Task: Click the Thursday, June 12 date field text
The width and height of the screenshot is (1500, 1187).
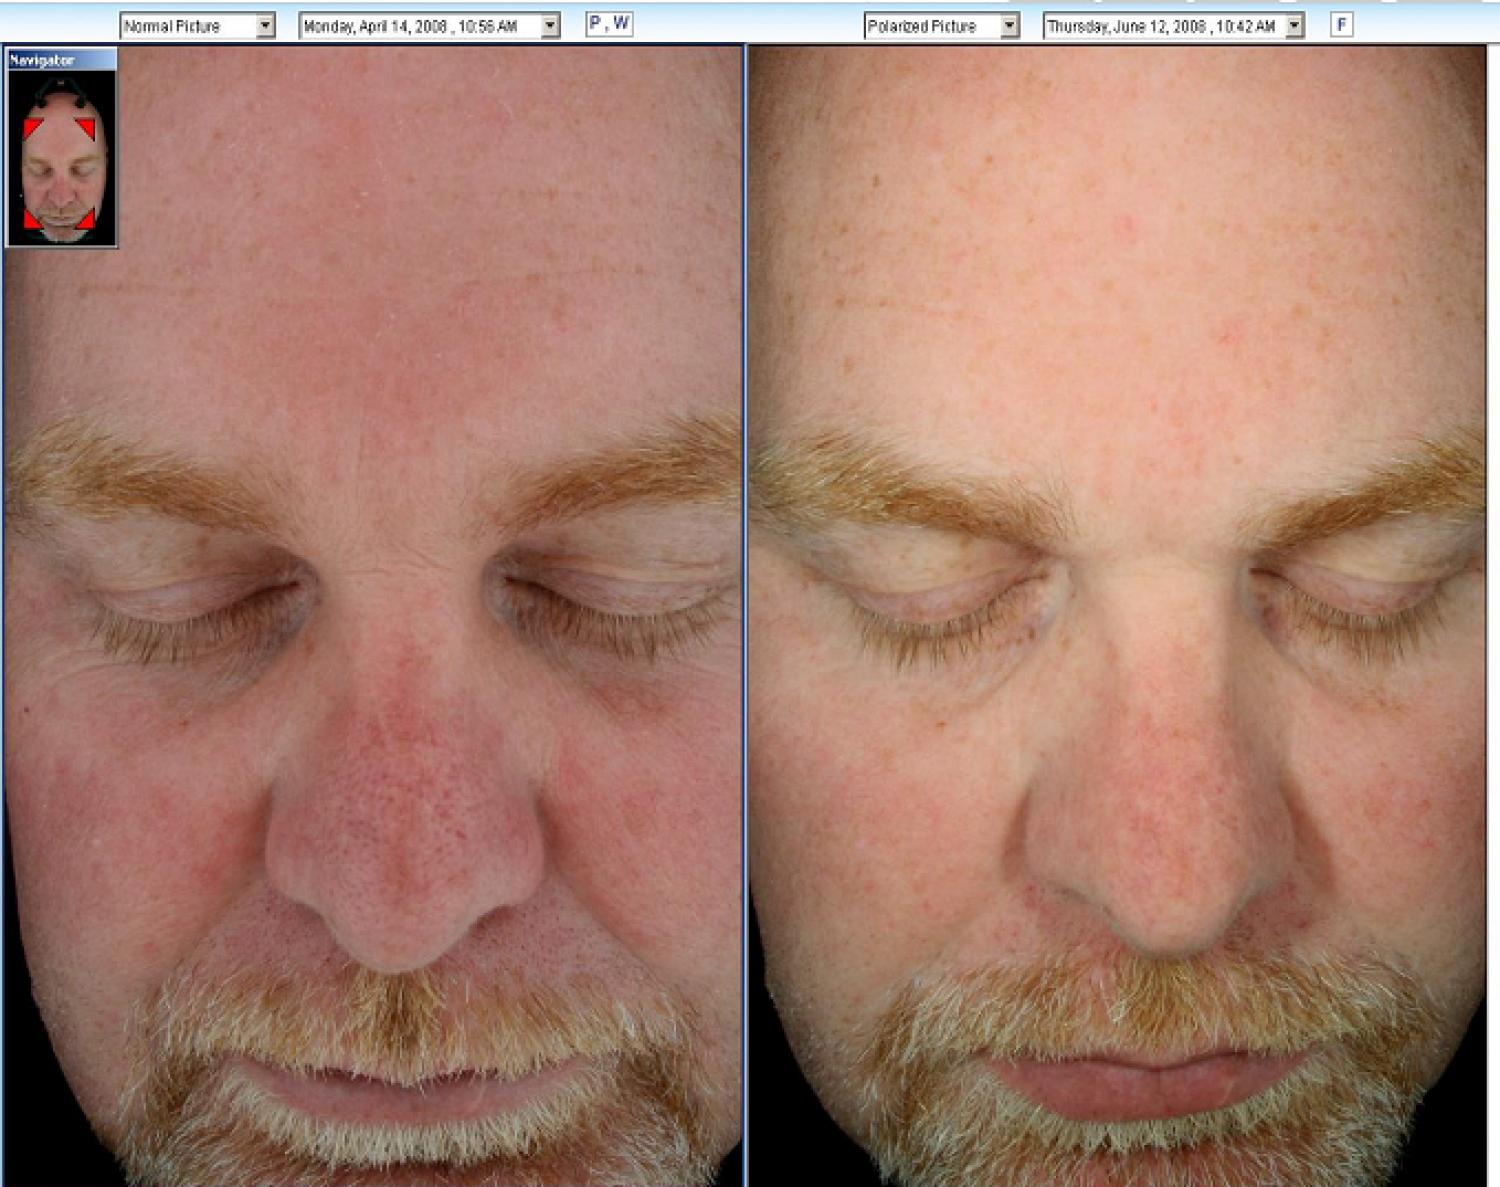Action: [x=1162, y=26]
